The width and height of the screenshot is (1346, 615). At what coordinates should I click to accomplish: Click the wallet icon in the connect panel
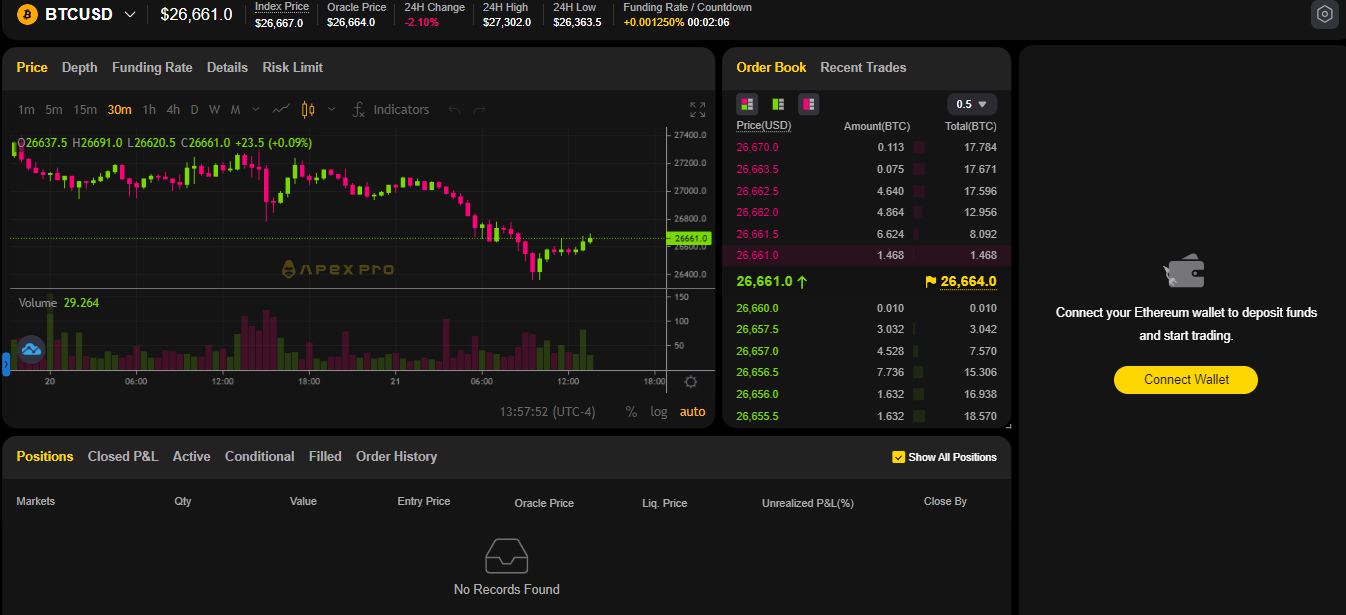[x=1186, y=270]
